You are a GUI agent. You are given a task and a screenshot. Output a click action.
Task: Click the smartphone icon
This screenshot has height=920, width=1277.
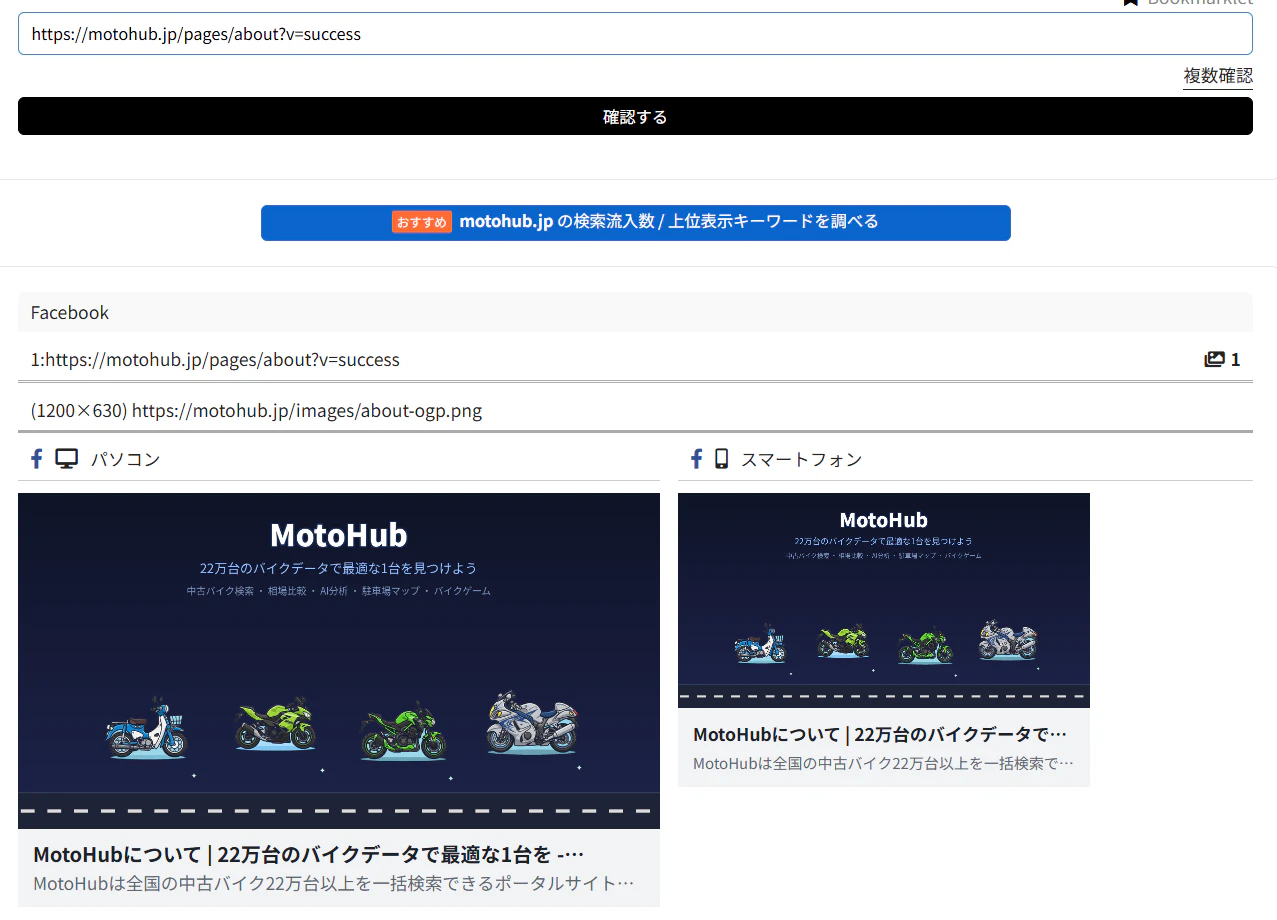pos(721,459)
